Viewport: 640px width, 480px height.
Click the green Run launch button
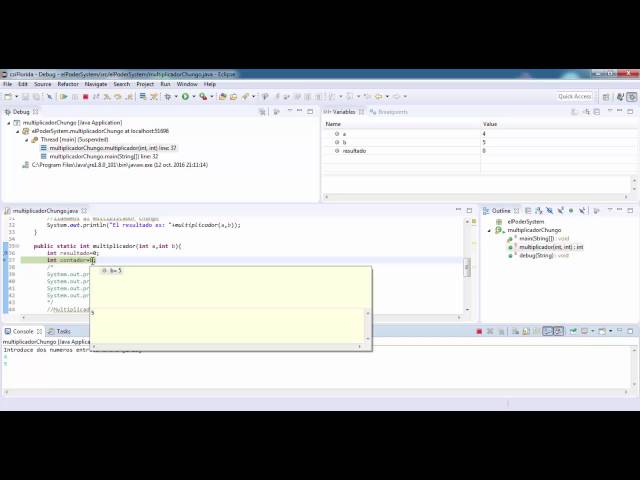tap(185, 97)
